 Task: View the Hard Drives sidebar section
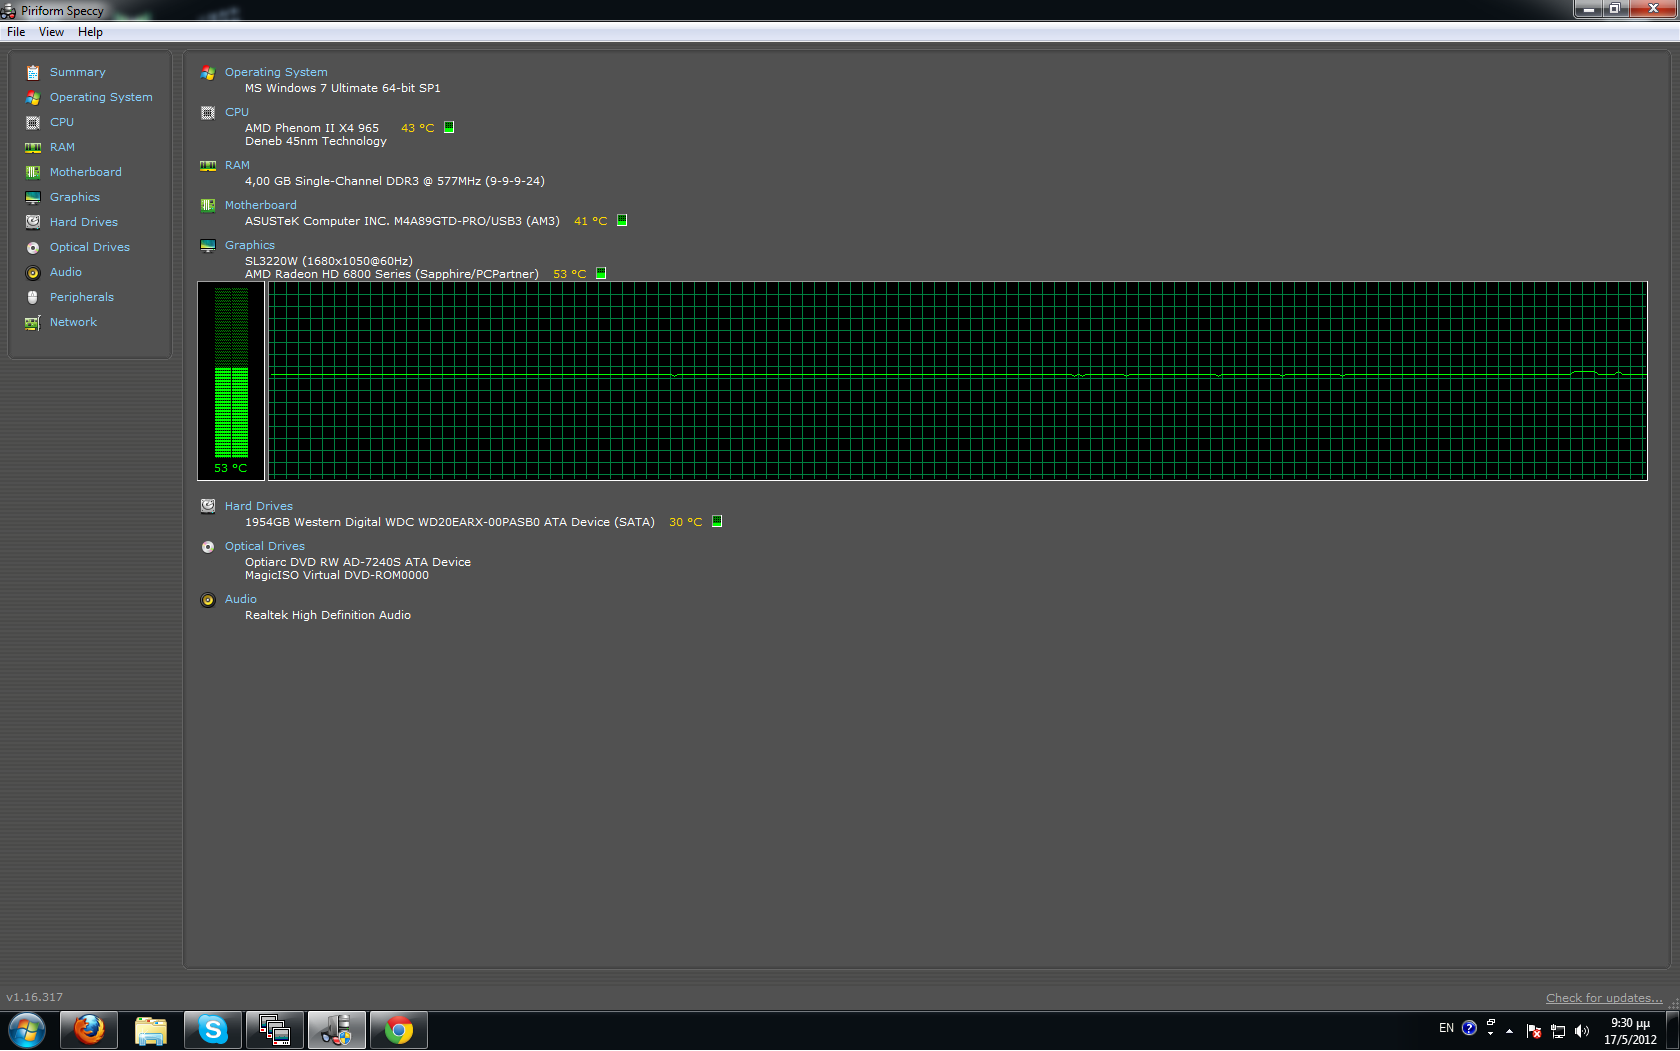pyautogui.click(x=84, y=222)
